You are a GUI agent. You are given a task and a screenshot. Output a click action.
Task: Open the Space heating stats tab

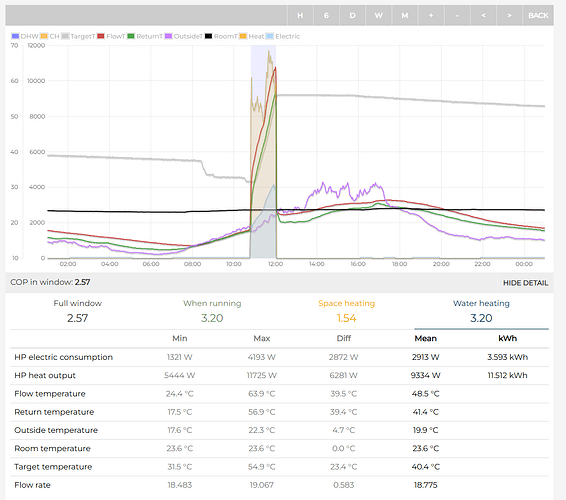(347, 311)
